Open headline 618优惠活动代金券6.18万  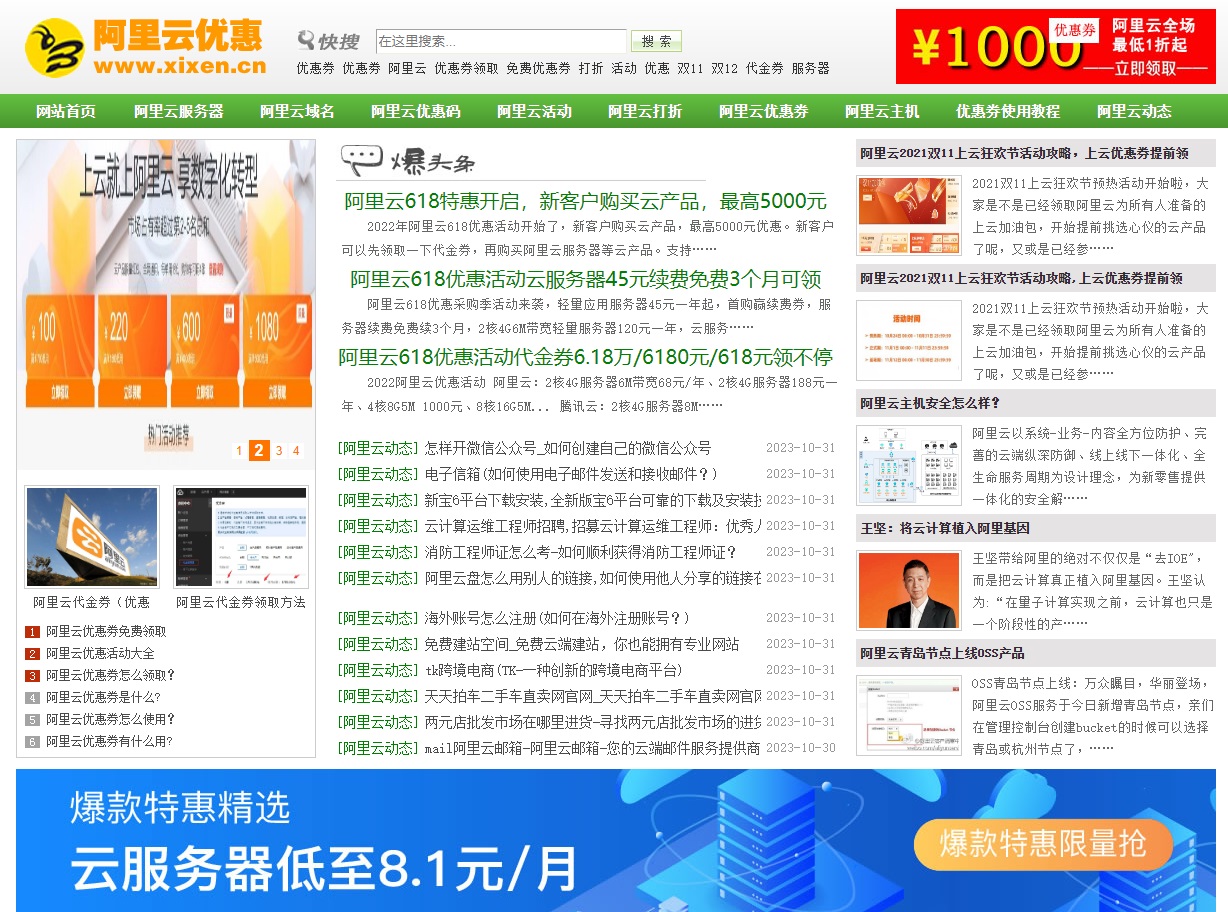coord(586,357)
